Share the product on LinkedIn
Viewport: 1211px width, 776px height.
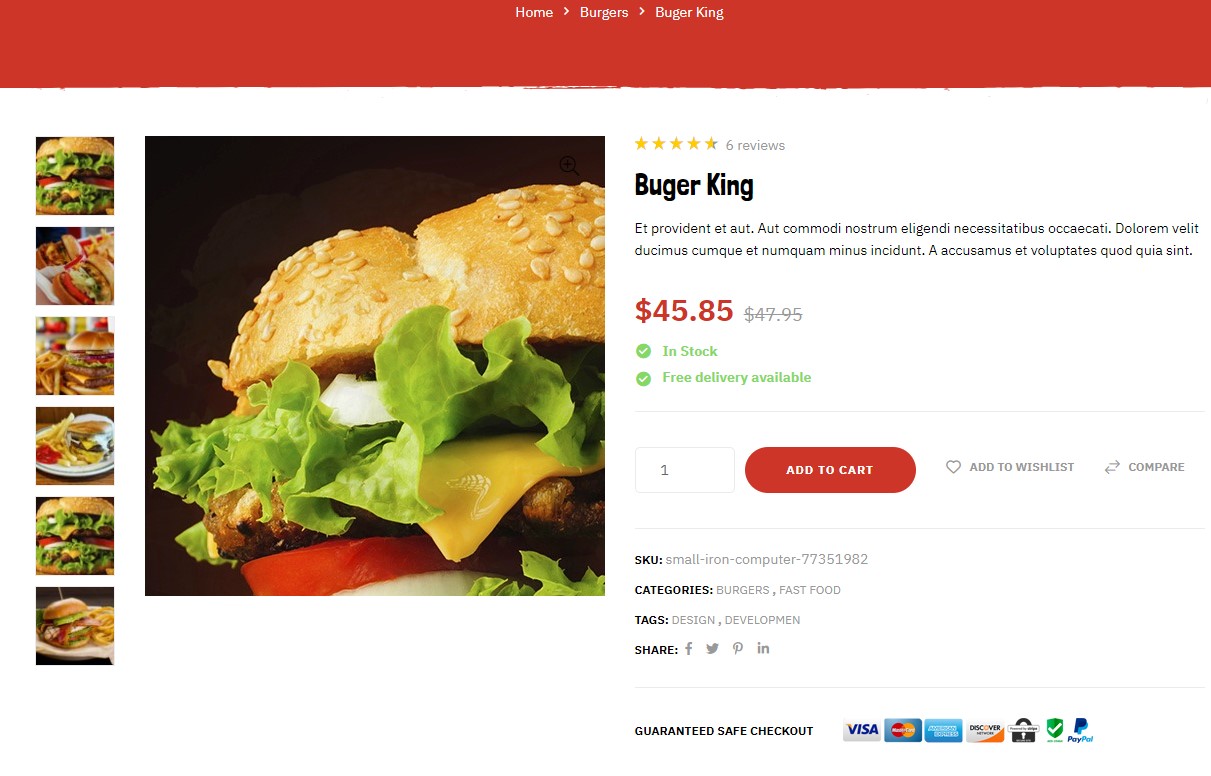763,648
